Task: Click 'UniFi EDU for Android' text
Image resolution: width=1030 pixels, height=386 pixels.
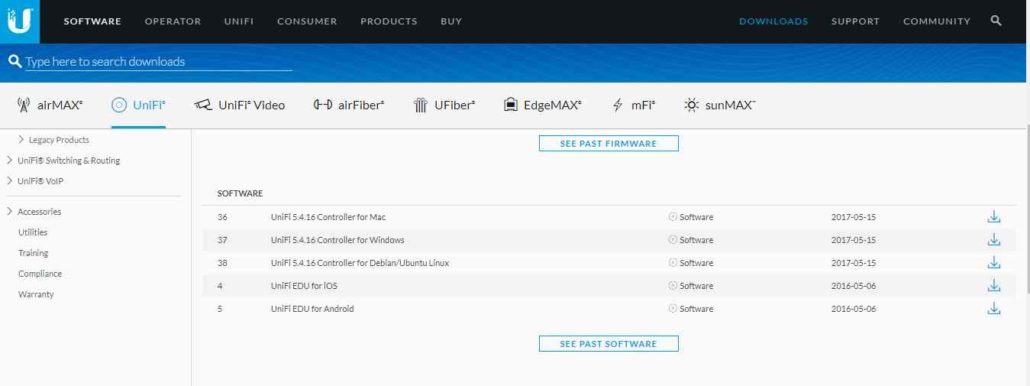Action: click(x=312, y=309)
